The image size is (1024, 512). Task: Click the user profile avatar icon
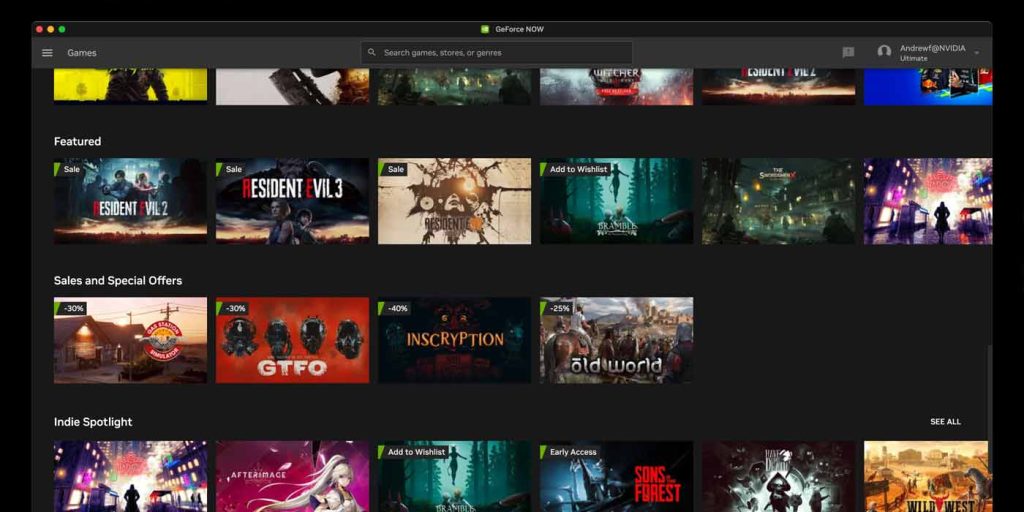click(x=884, y=52)
